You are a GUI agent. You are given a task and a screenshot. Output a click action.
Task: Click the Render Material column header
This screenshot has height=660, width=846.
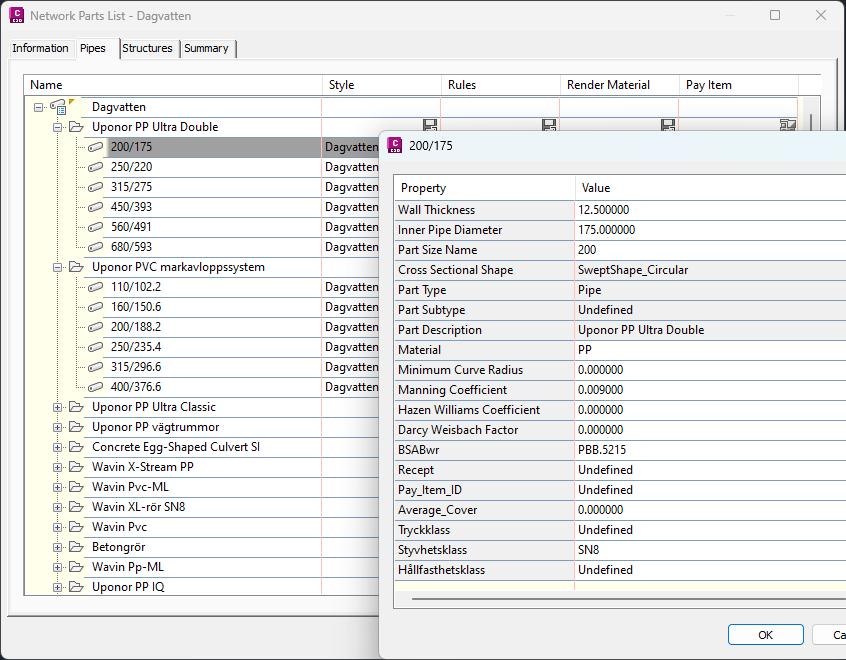(x=619, y=85)
